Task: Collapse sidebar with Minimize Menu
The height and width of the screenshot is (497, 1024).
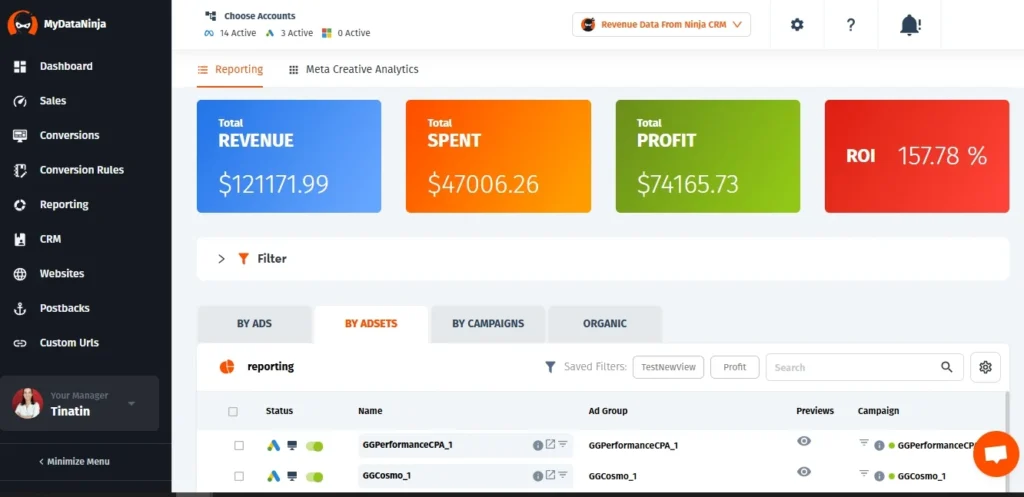Action: tap(74, 462)
